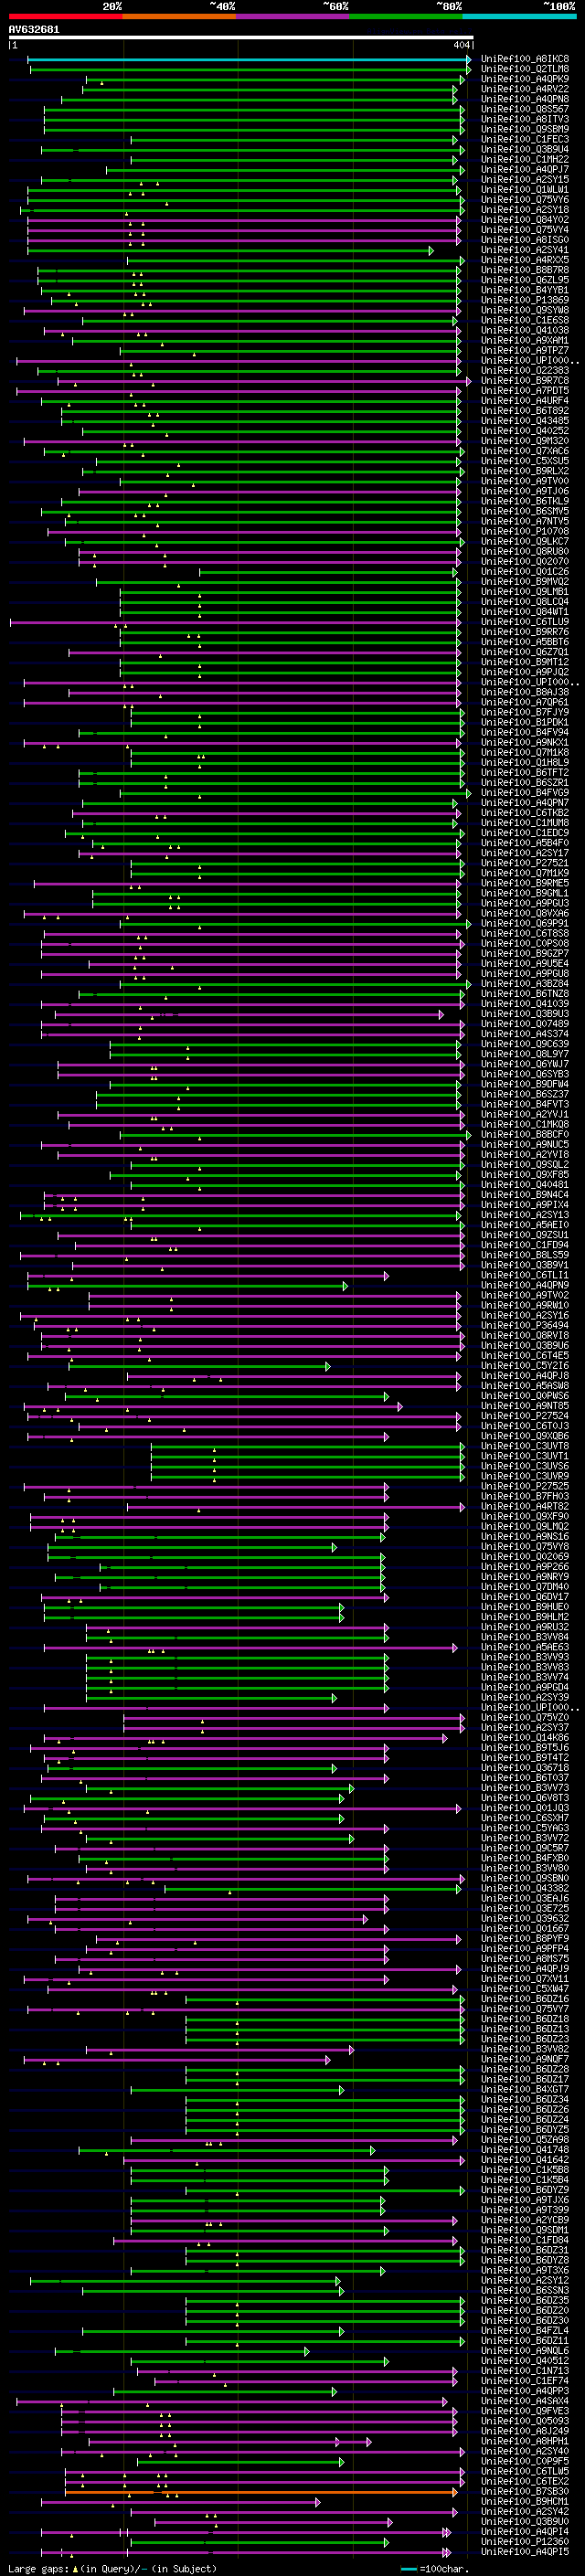Image resolution: width=585 pixels, height=2576 pixels.
Task: Click the red 20% identity legend segment
Action: point(65,16)
